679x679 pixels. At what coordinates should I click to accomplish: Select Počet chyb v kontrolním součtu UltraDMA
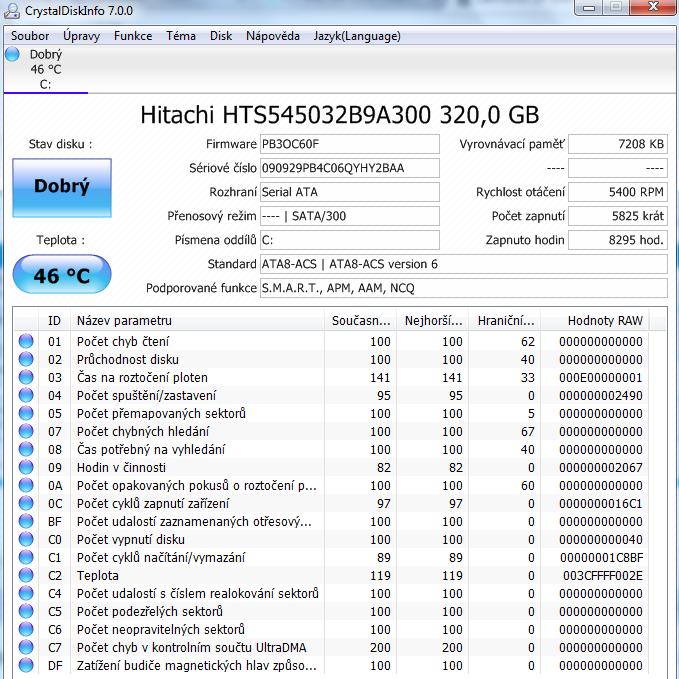(191, 648)
